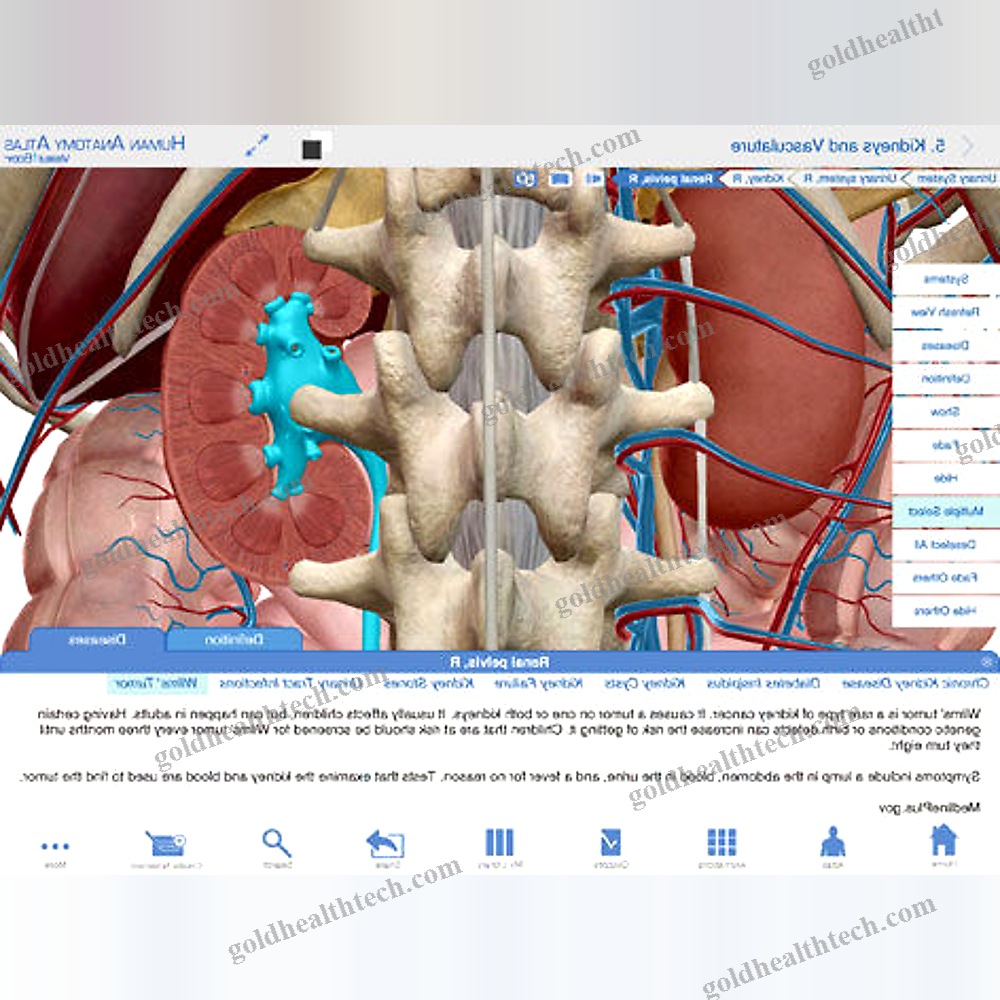Tap the icon farthest from the breadcrumb
Image resolution: width=1000 pixels, height=1000 pixels.
point(526,179)
